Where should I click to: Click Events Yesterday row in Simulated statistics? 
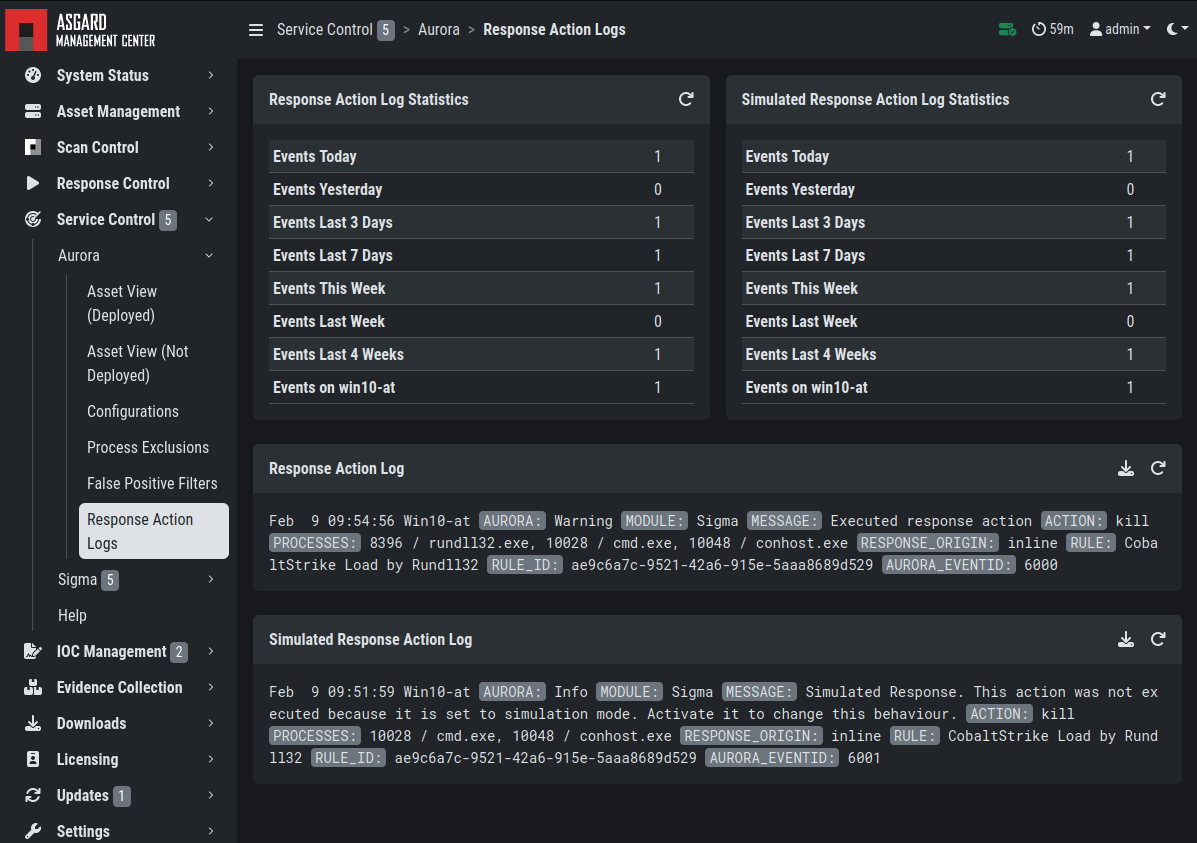(953, 189)
